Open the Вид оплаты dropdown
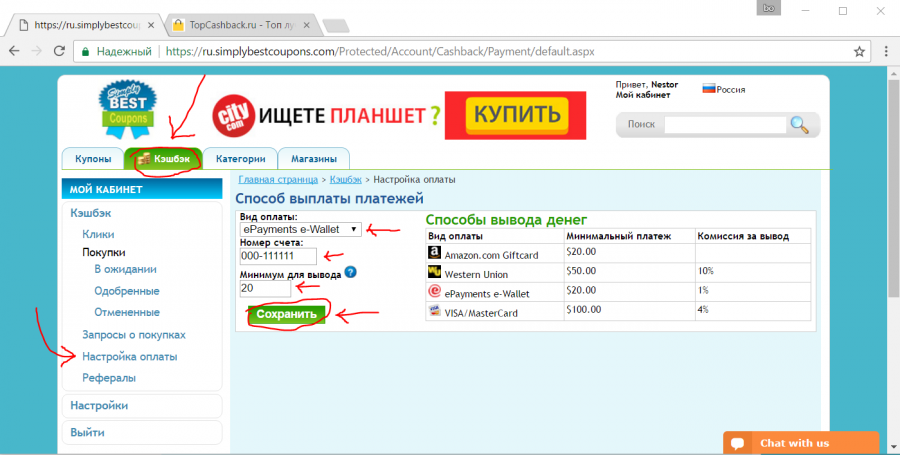 coord(301,229)
